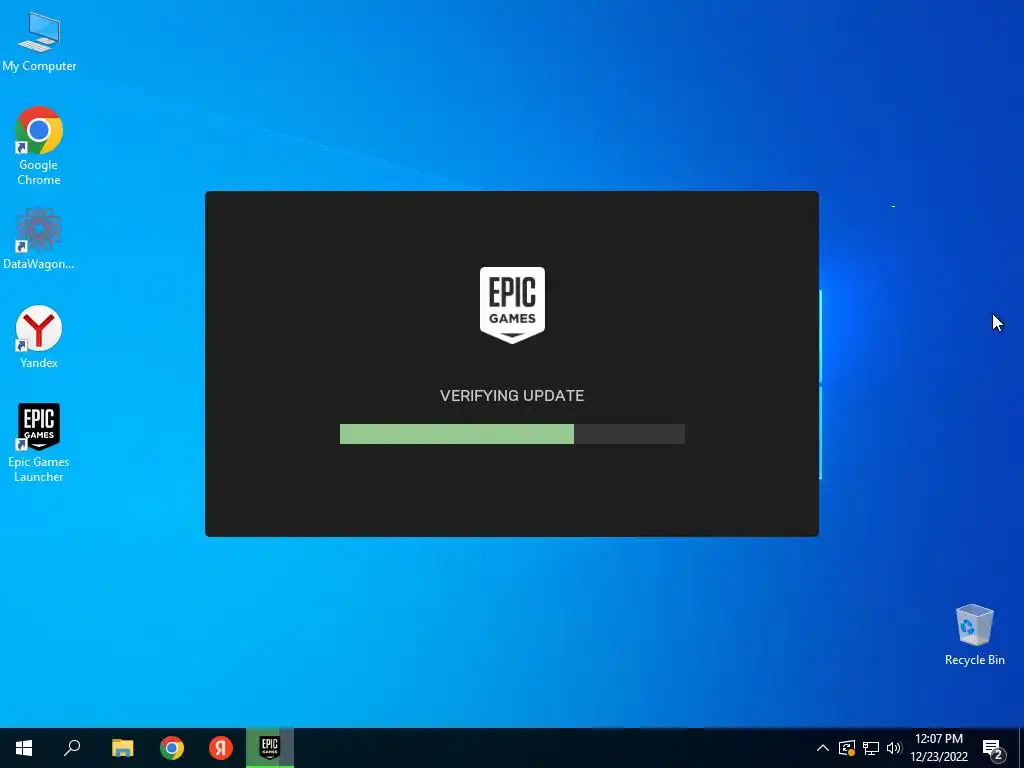Open the Recycle Bin
Image resolution: width=1024 pixels, height=768 pixels.
coord(974,635)
